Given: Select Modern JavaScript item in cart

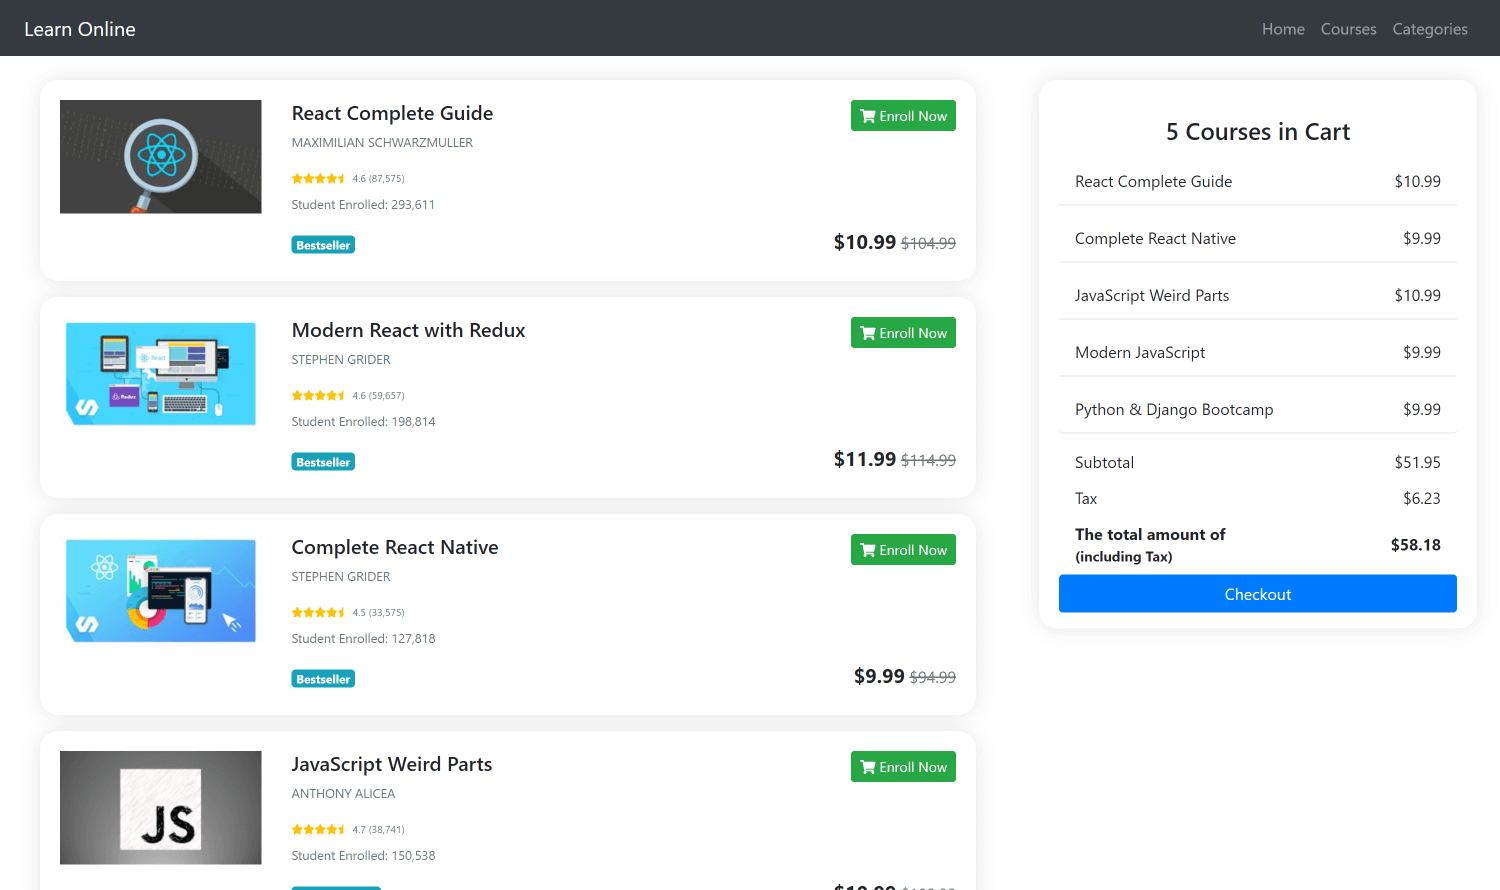Looking at the screenshot, I should tap(1257, 352).
